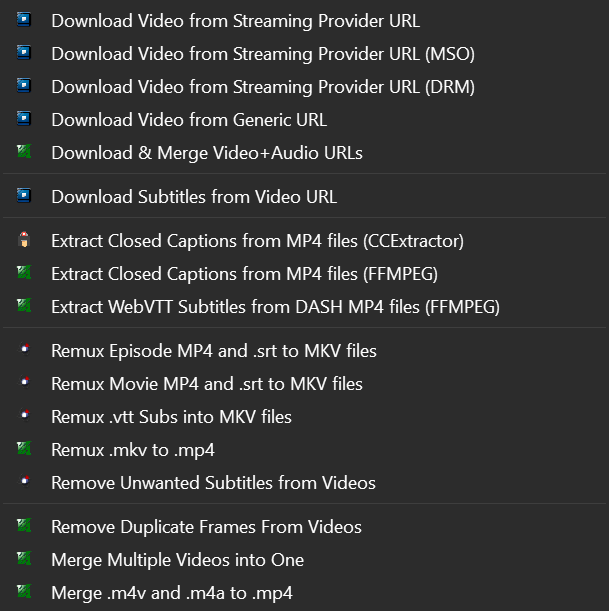Click icon next to Remux .mkv to .mp4
This screenshot has height=611, width=609.
point(25,449)
